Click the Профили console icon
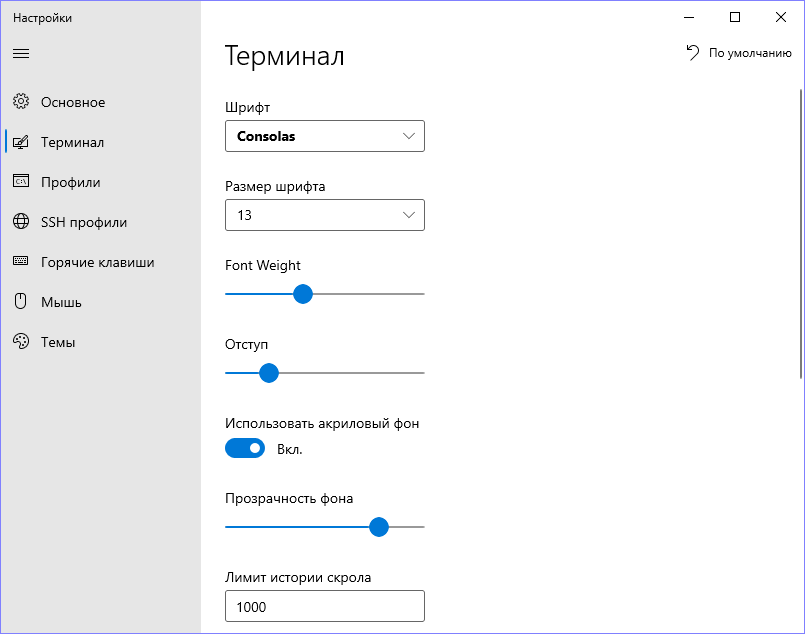The image size is (805, 634). (21, 182)
